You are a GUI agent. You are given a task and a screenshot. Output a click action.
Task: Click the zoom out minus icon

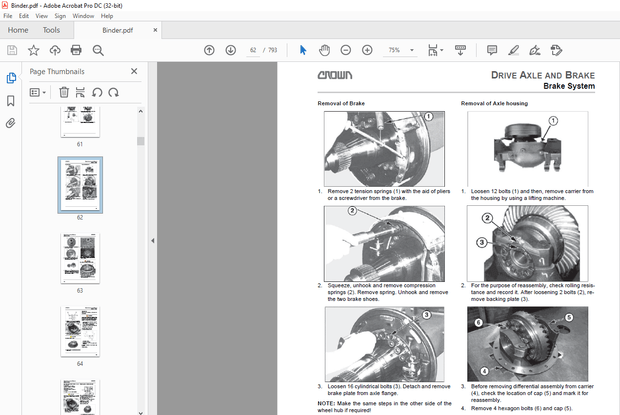click(x=346, y=50)
